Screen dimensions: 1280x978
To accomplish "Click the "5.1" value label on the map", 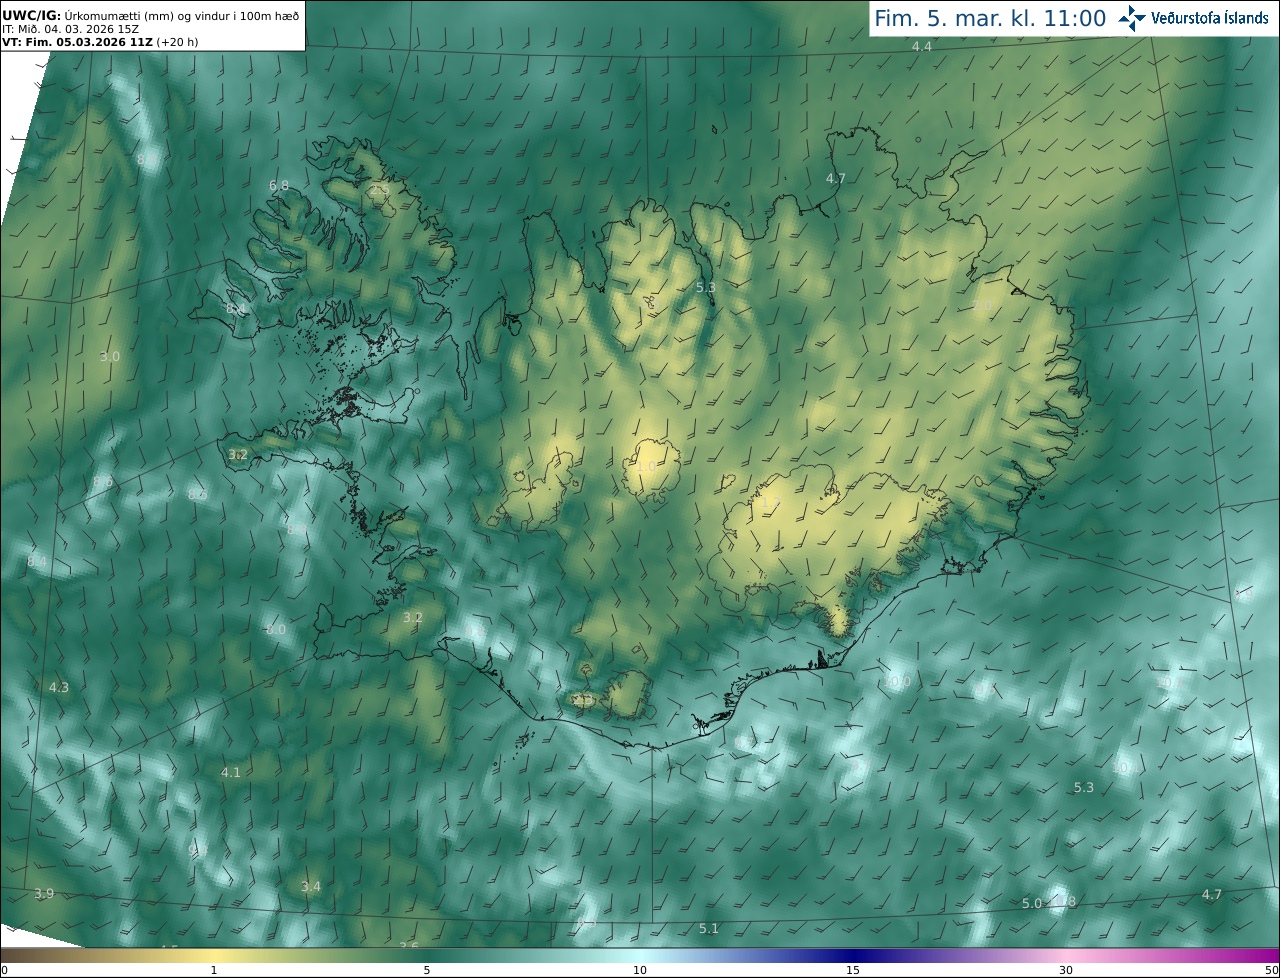I will (x=709, y=928).
